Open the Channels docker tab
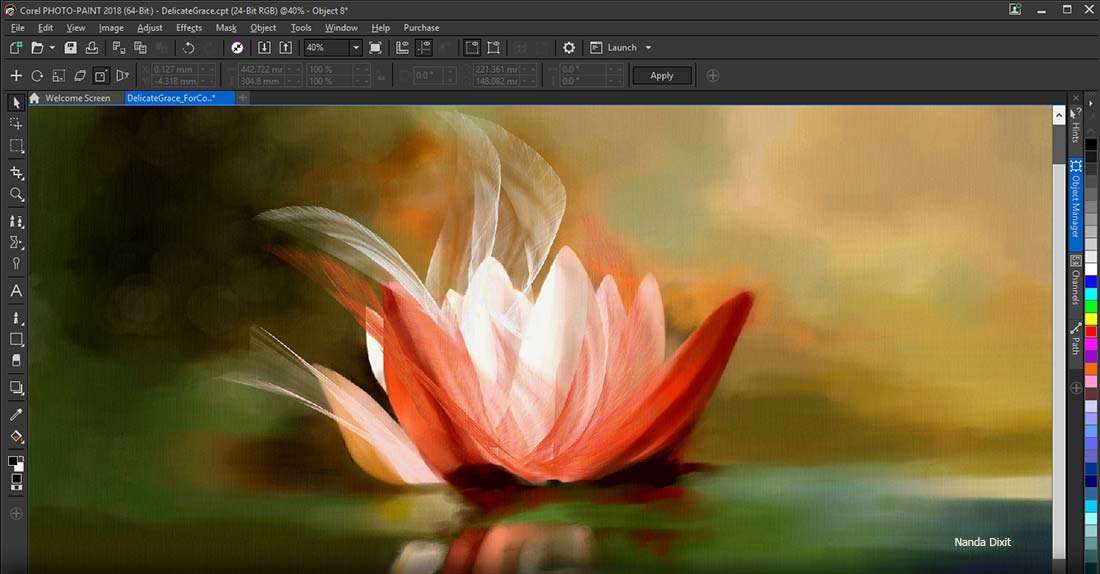 coord(1076,280)
